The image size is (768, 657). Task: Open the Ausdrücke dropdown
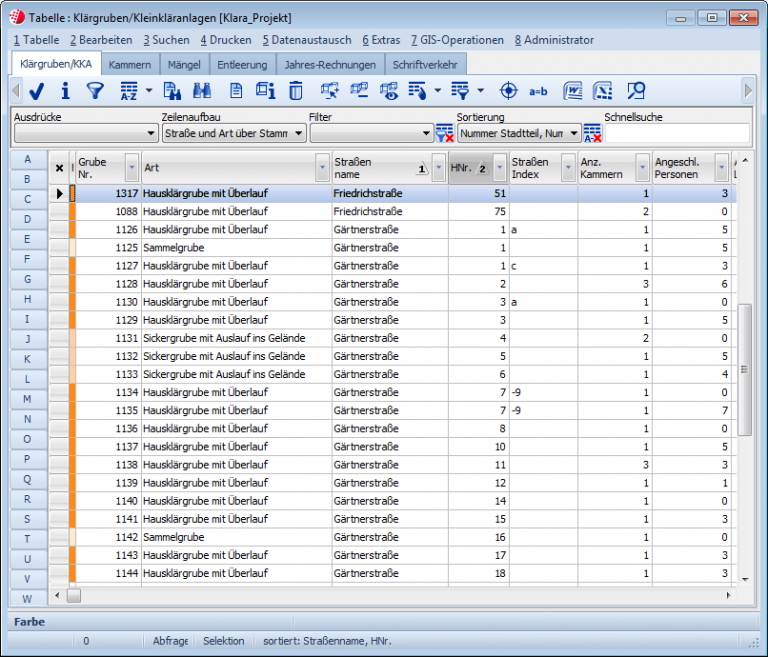[150, 133]
